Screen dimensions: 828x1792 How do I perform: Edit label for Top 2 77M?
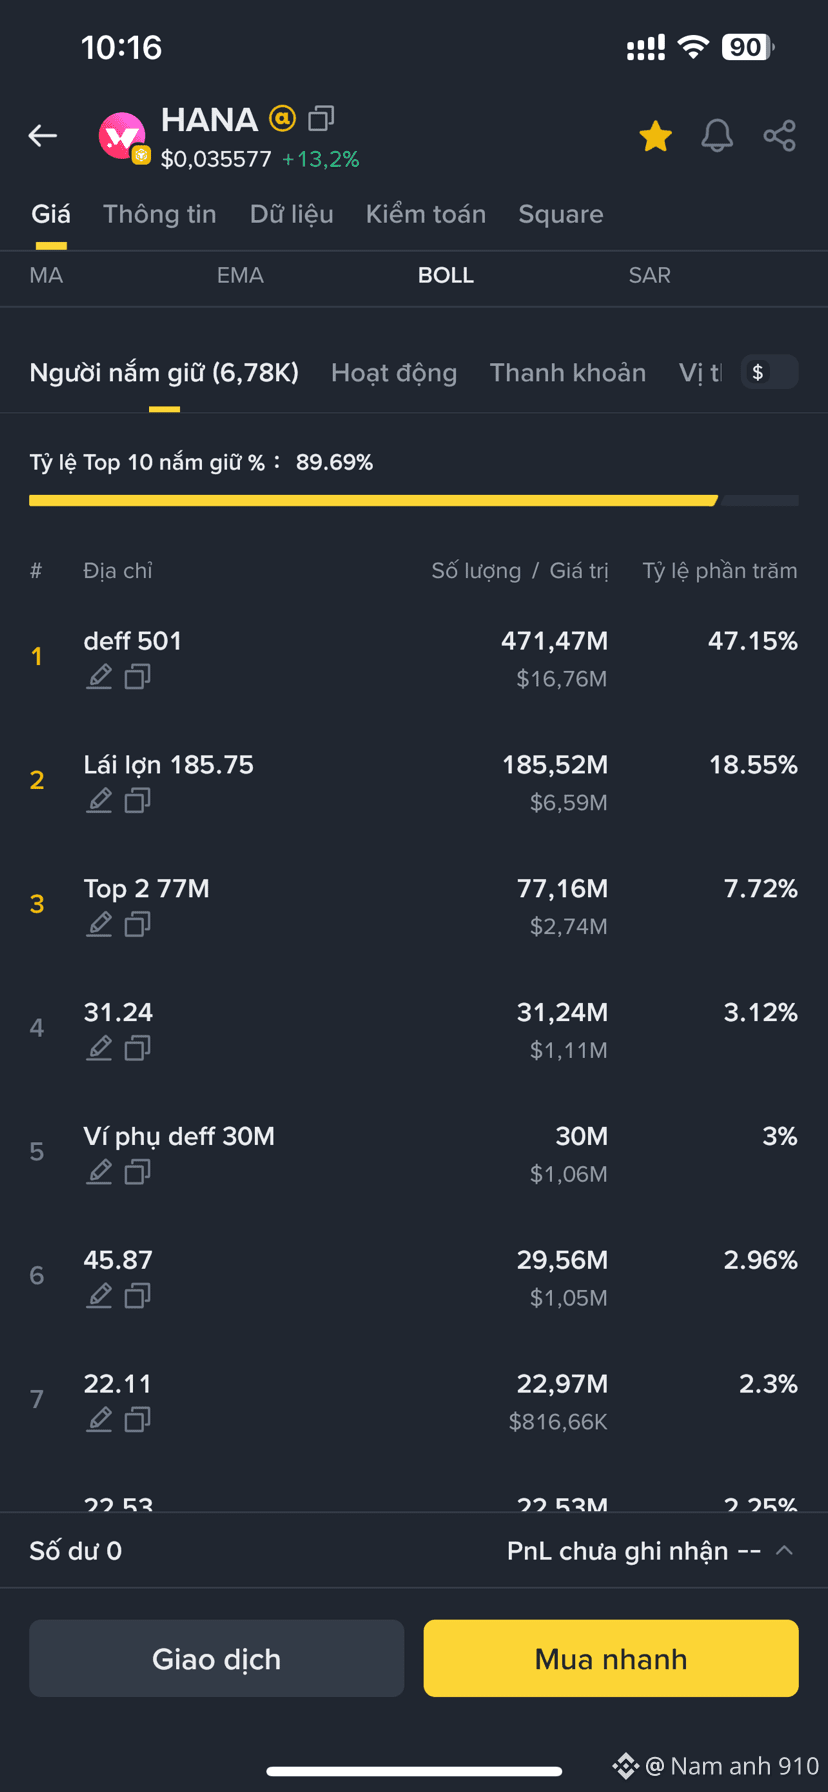(x=99, y=925)
